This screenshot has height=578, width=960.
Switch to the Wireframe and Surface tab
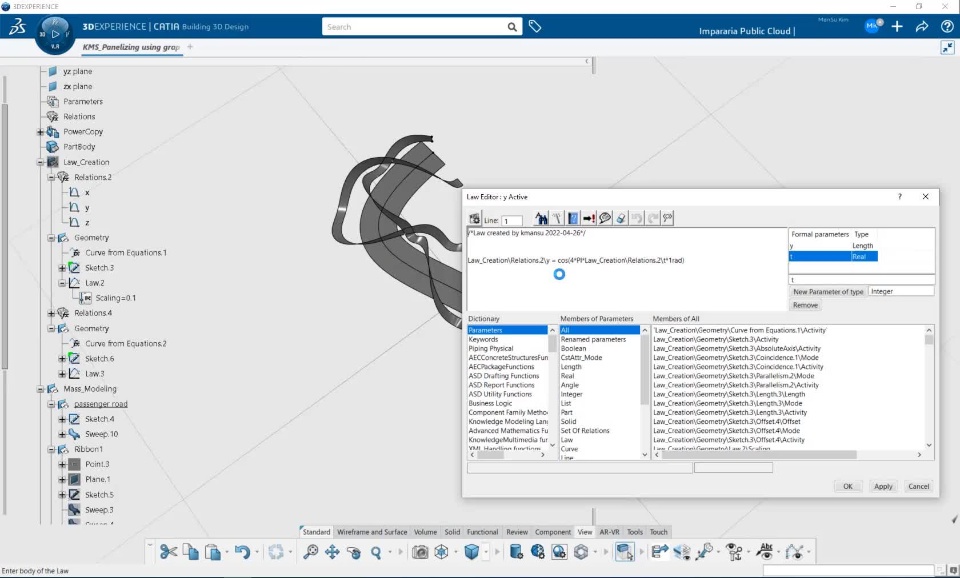click(372, 532)
